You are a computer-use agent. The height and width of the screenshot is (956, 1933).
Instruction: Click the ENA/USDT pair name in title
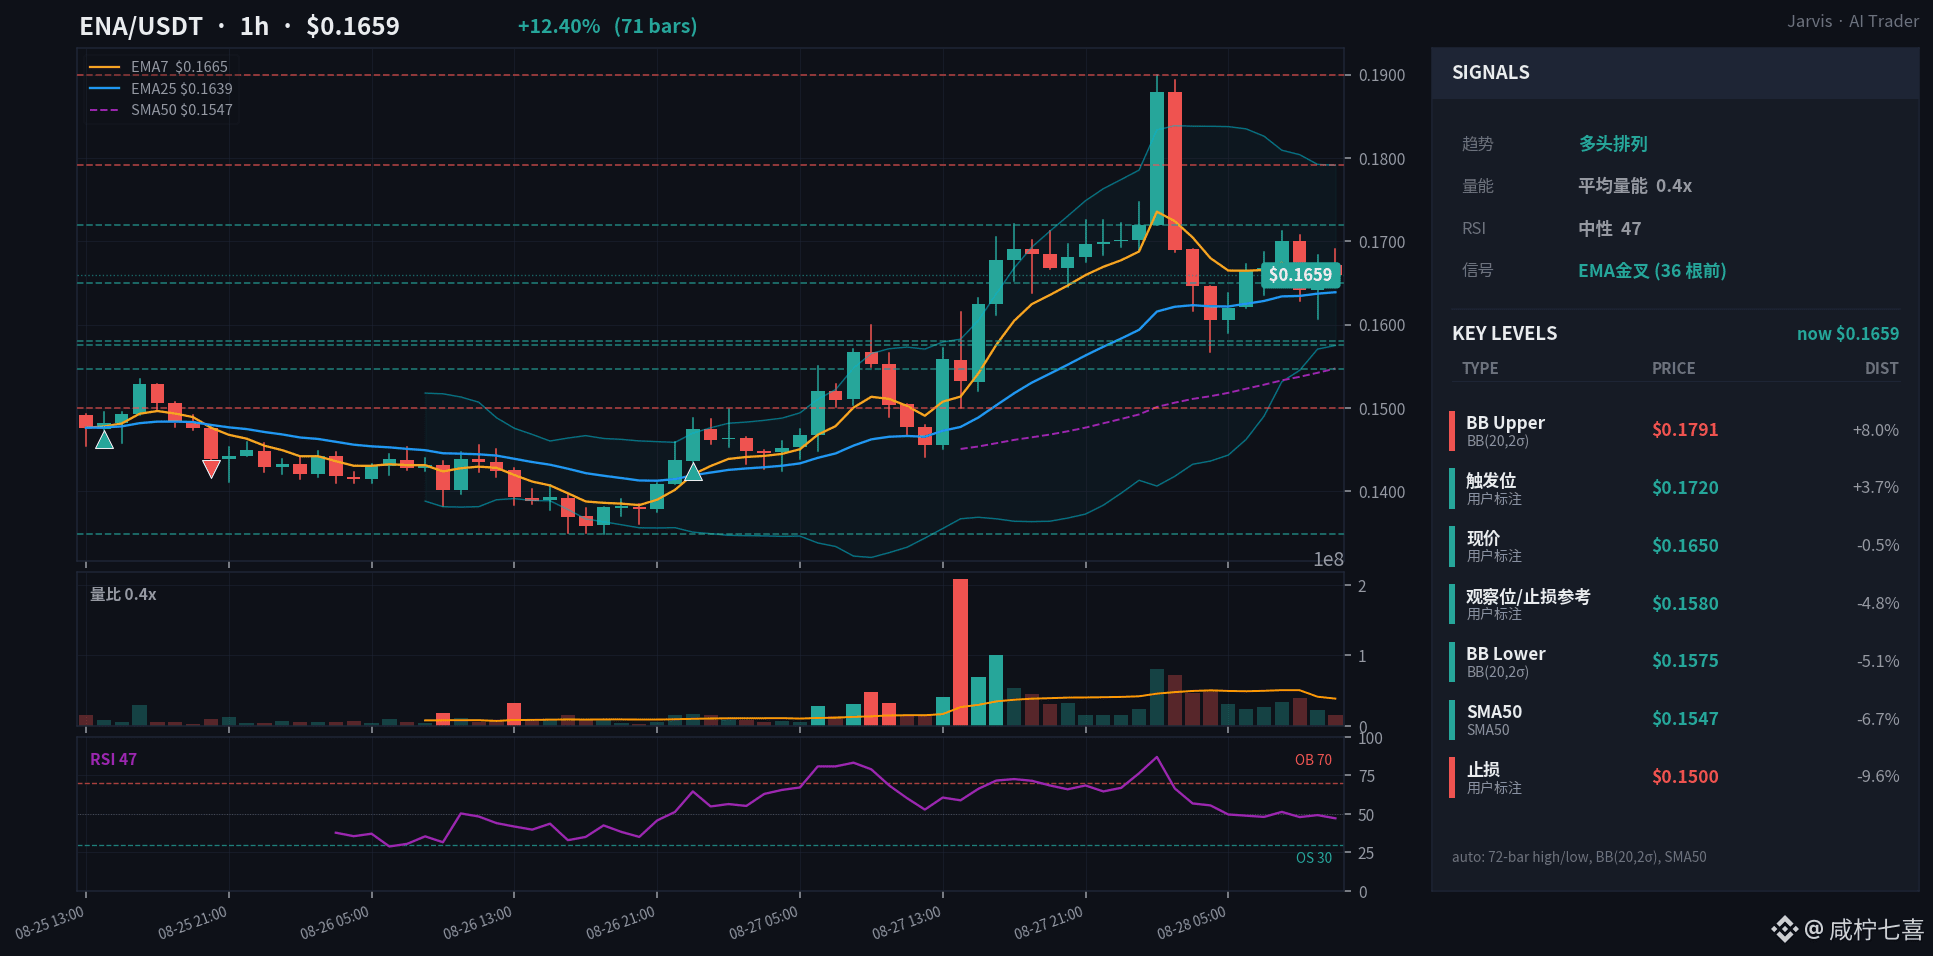click(141, 26)
